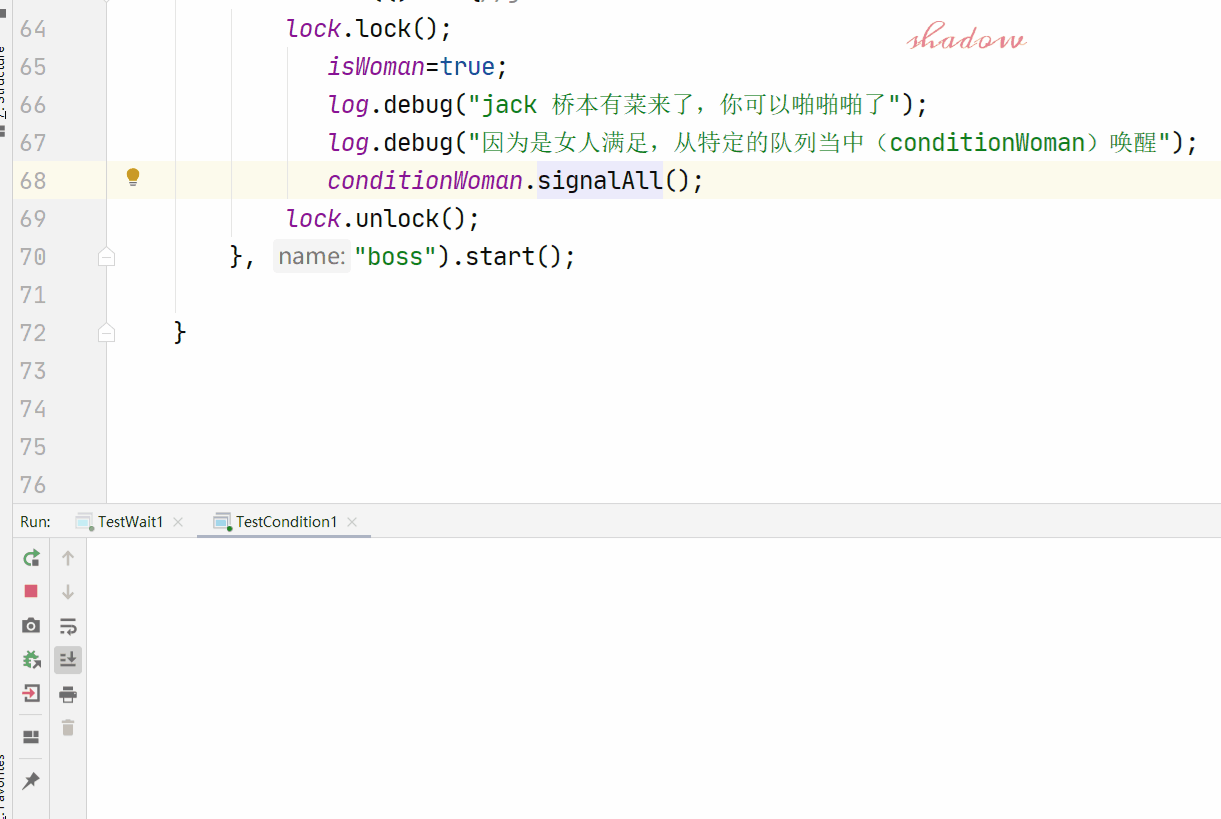Clear all console output with trash icon
Screen dimensions: 1221x819
coord(68,728)
